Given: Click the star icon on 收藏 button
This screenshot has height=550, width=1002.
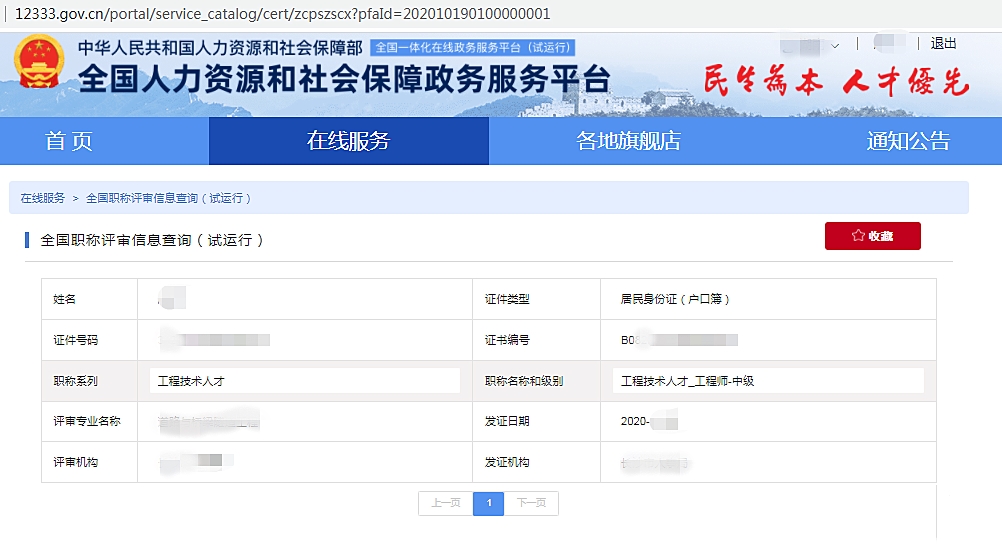Looking at the screenshot, I should tap(857, 236).
